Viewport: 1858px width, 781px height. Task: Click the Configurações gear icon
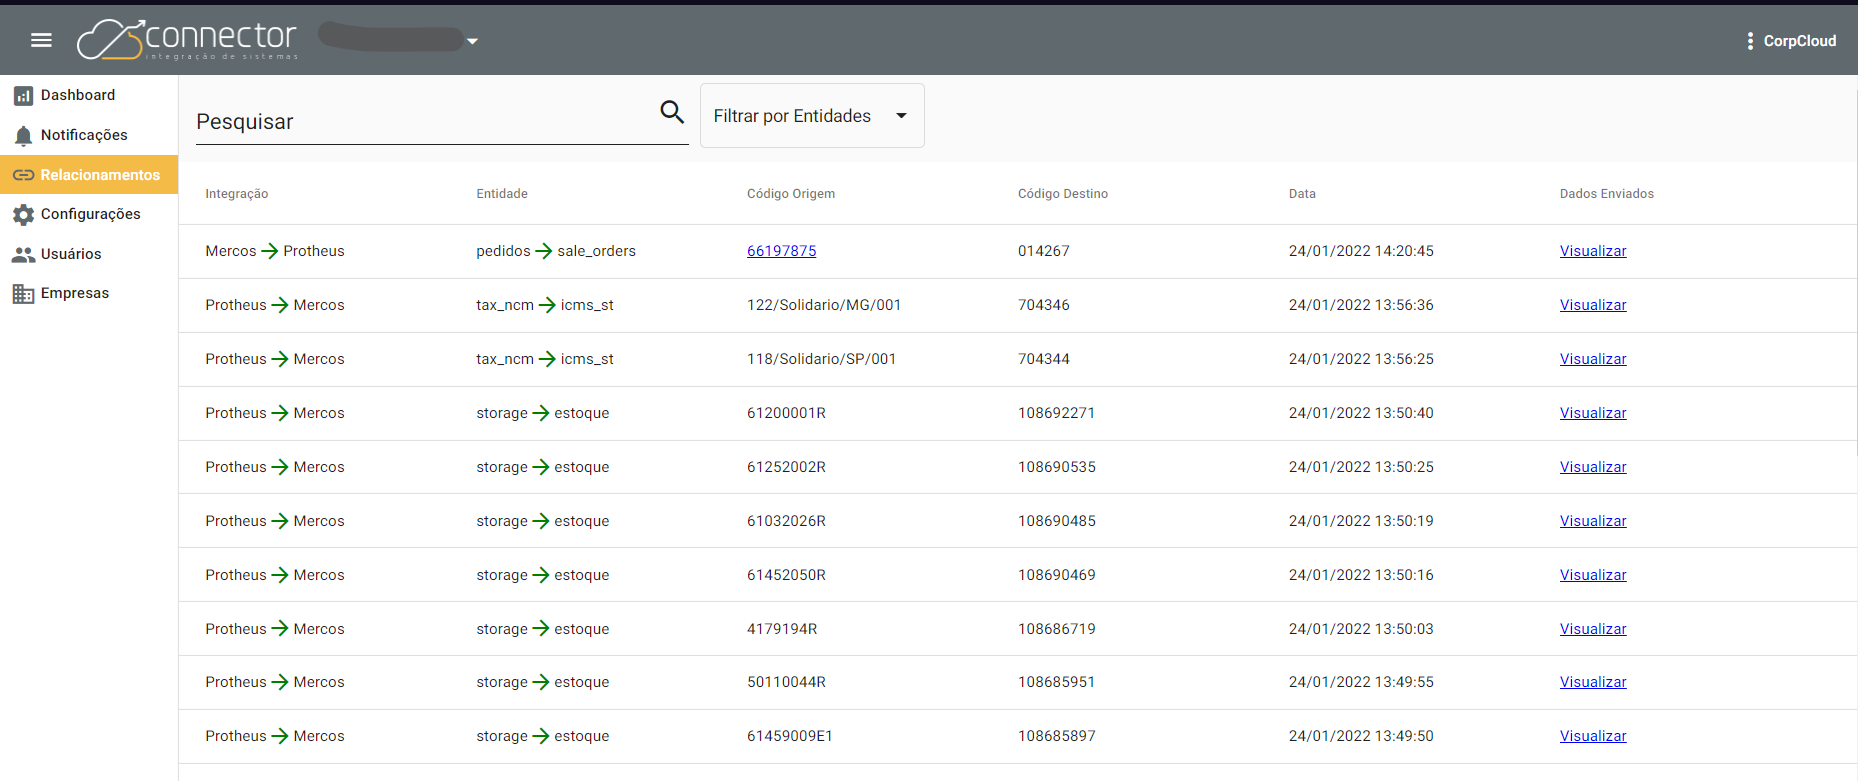[x=23, y=214]
